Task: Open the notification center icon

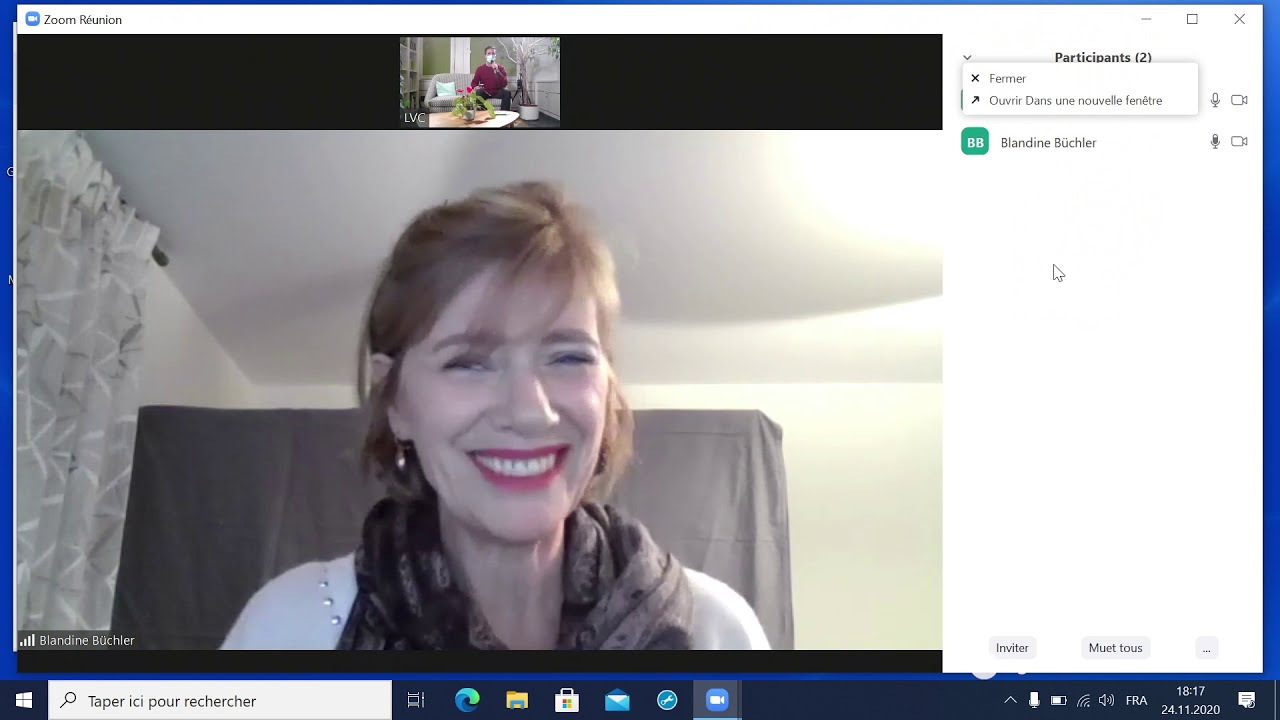Action: point(1247,700)
